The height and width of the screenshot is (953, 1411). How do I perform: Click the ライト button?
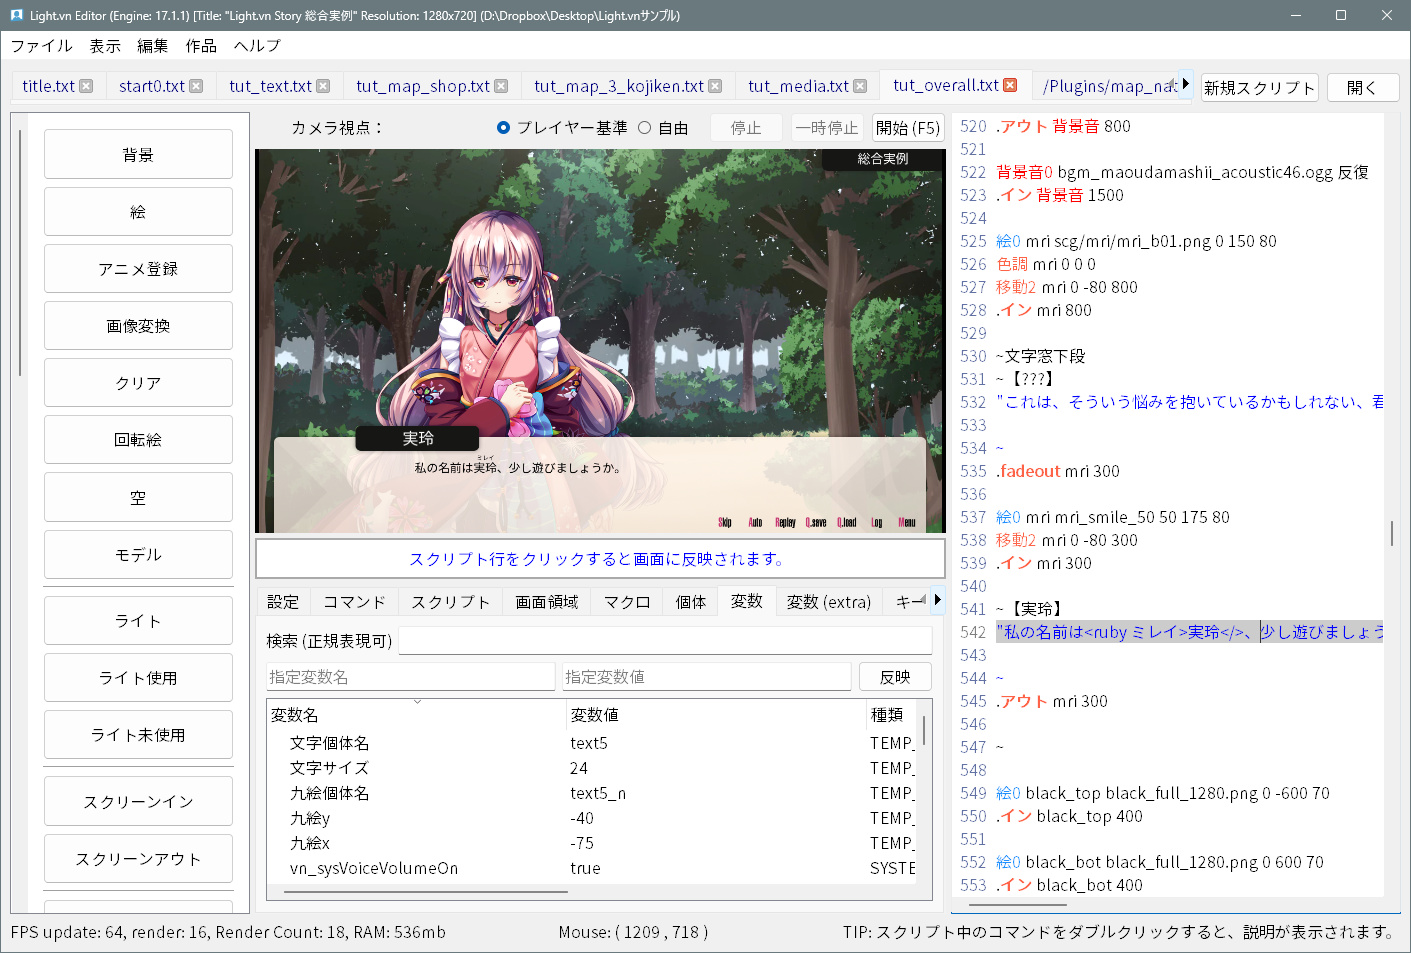tap(138, 621)
